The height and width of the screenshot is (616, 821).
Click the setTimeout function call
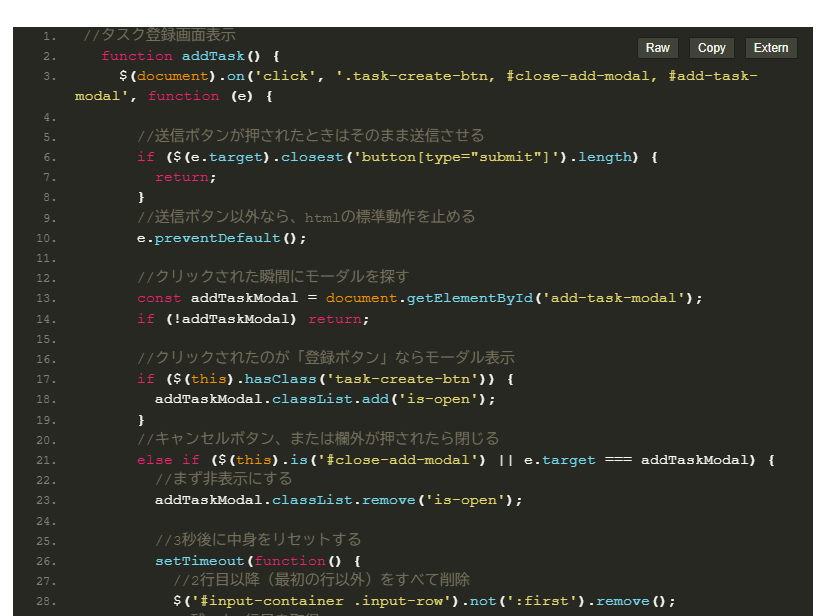(x=200, y=561)
